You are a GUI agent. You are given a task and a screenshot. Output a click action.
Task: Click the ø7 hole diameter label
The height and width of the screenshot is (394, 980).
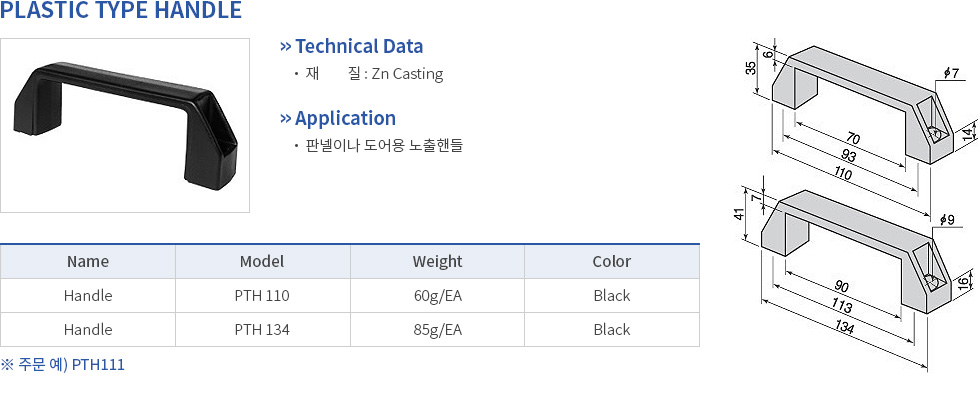click(x=951, y=74)
